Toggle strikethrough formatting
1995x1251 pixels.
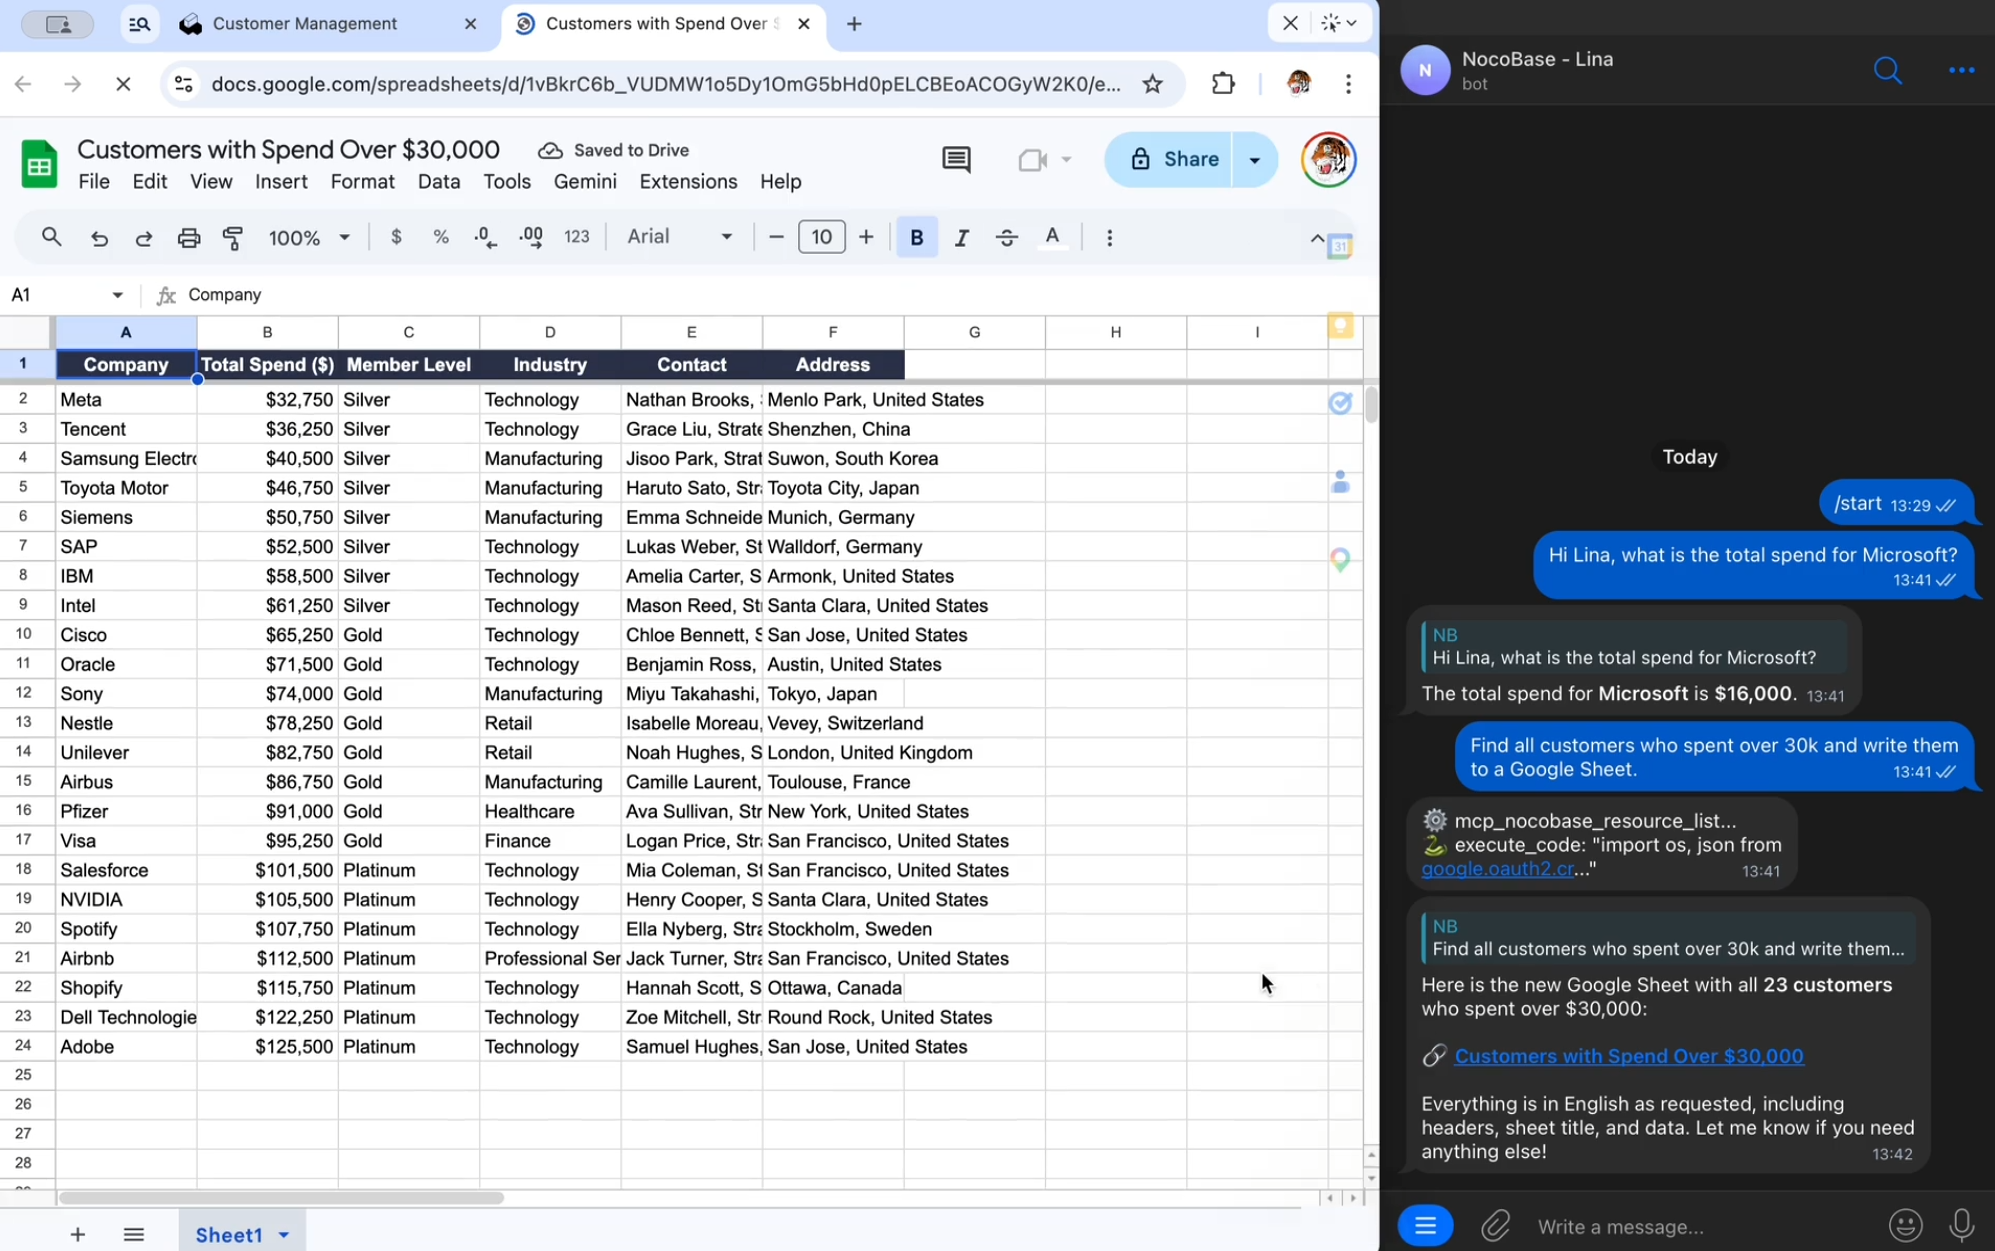click(x=1007, y=238)
